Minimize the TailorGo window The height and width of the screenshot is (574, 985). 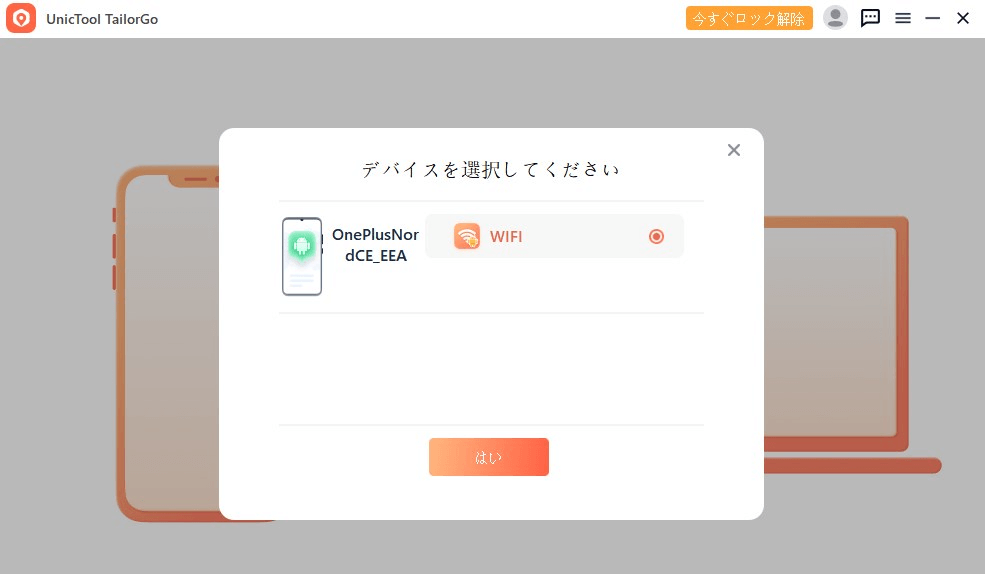(932, 18)
